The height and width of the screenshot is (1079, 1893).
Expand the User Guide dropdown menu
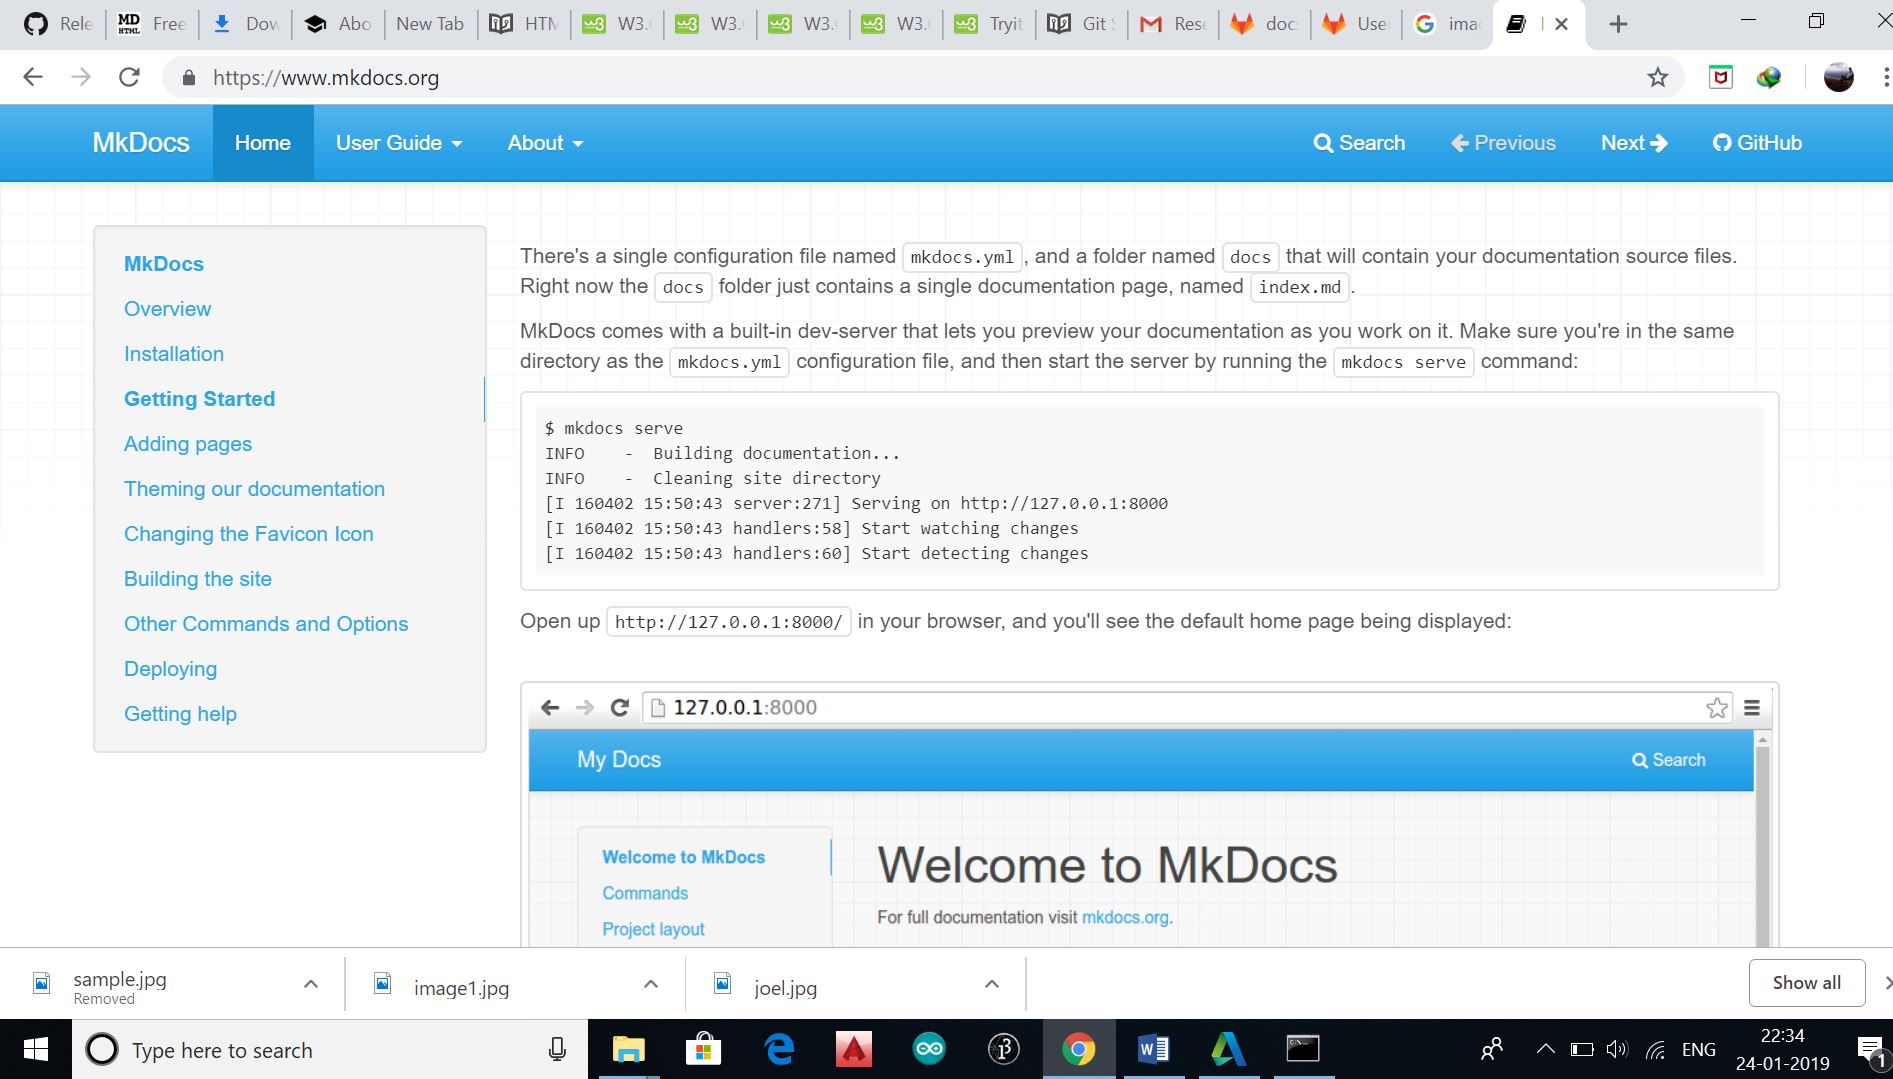(399, 143)
